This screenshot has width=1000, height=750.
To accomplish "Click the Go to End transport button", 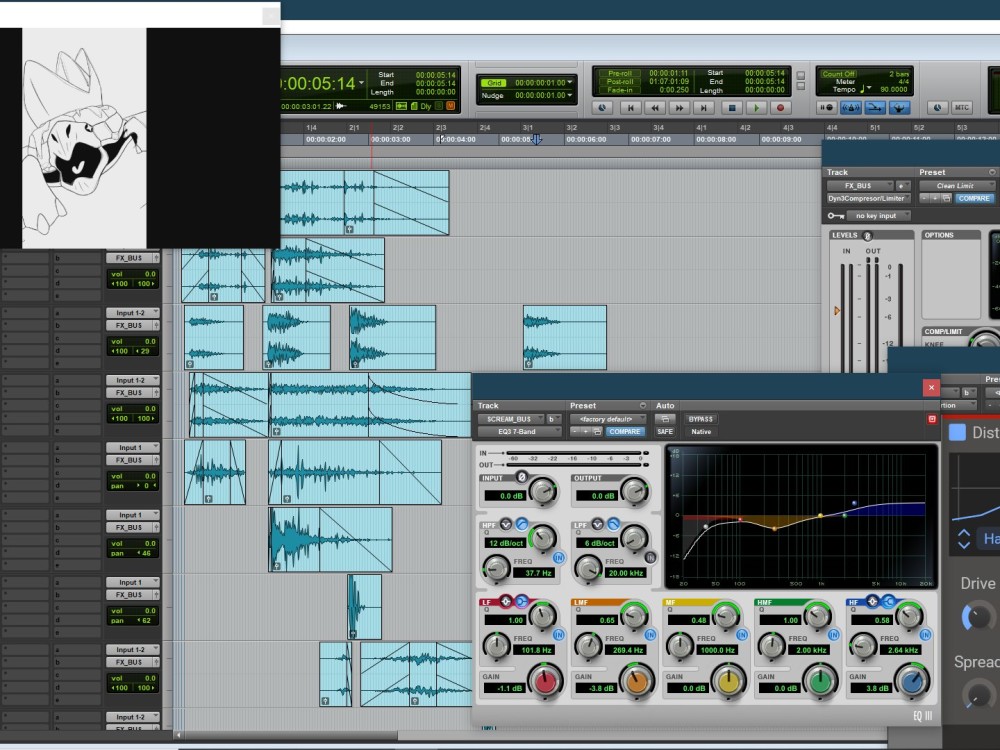I will coord(704,108).
